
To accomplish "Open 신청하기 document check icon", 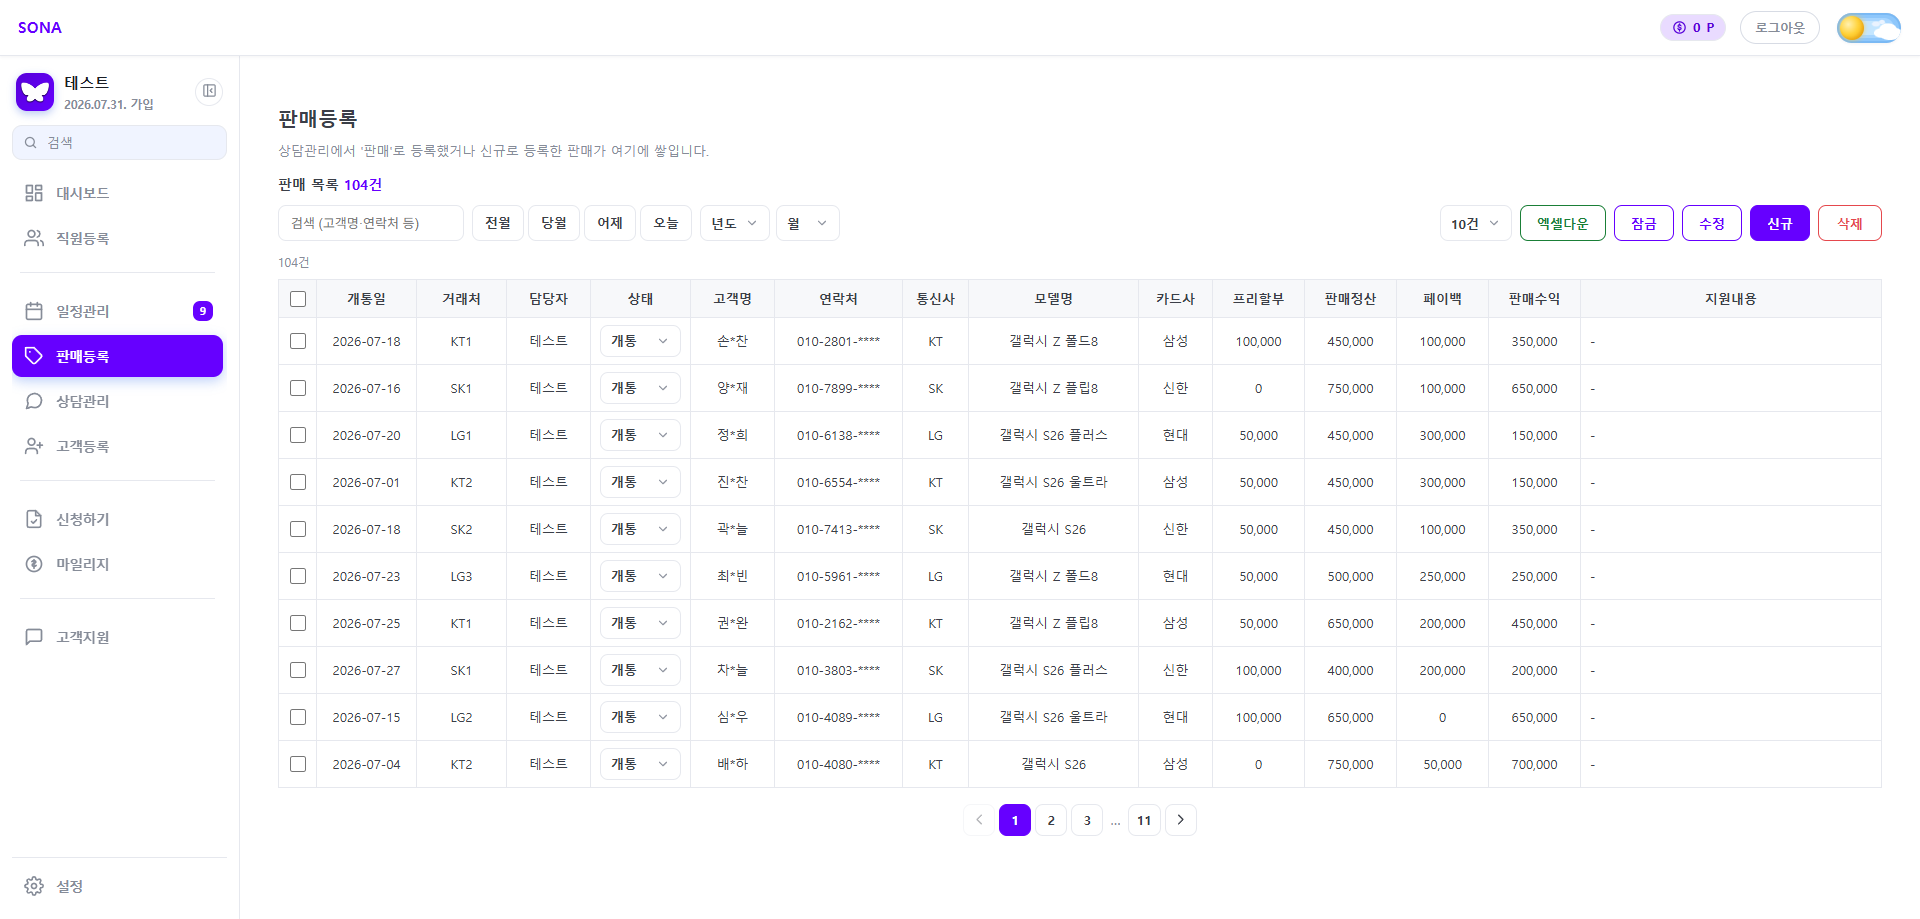I will [x=34, y=519].
